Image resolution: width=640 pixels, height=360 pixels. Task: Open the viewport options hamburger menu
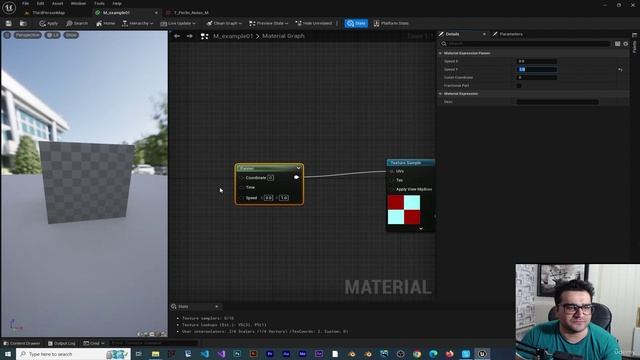click(7, 35)
